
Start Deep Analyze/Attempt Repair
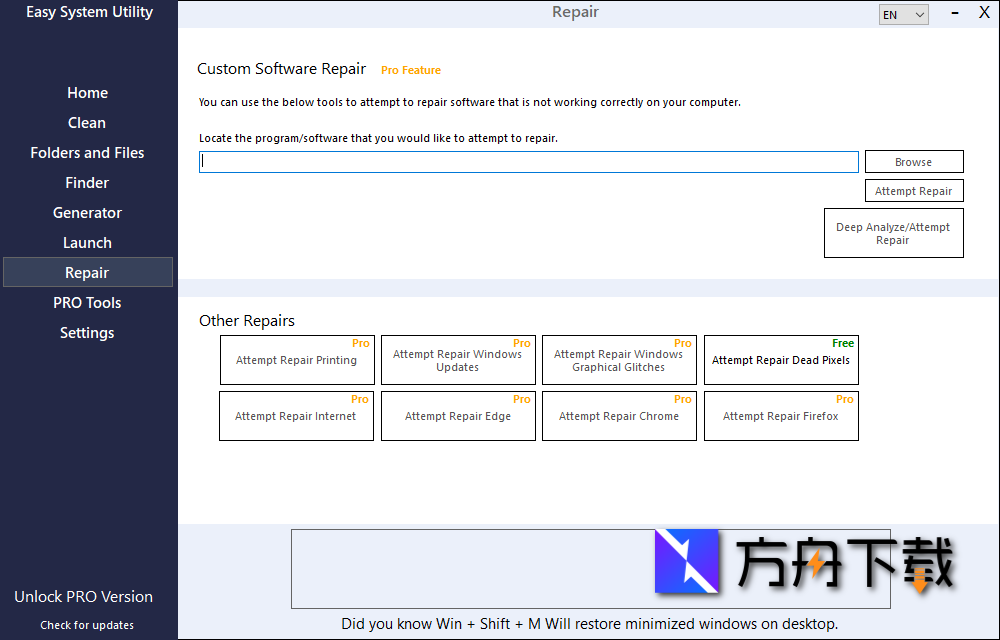[893, 233]
